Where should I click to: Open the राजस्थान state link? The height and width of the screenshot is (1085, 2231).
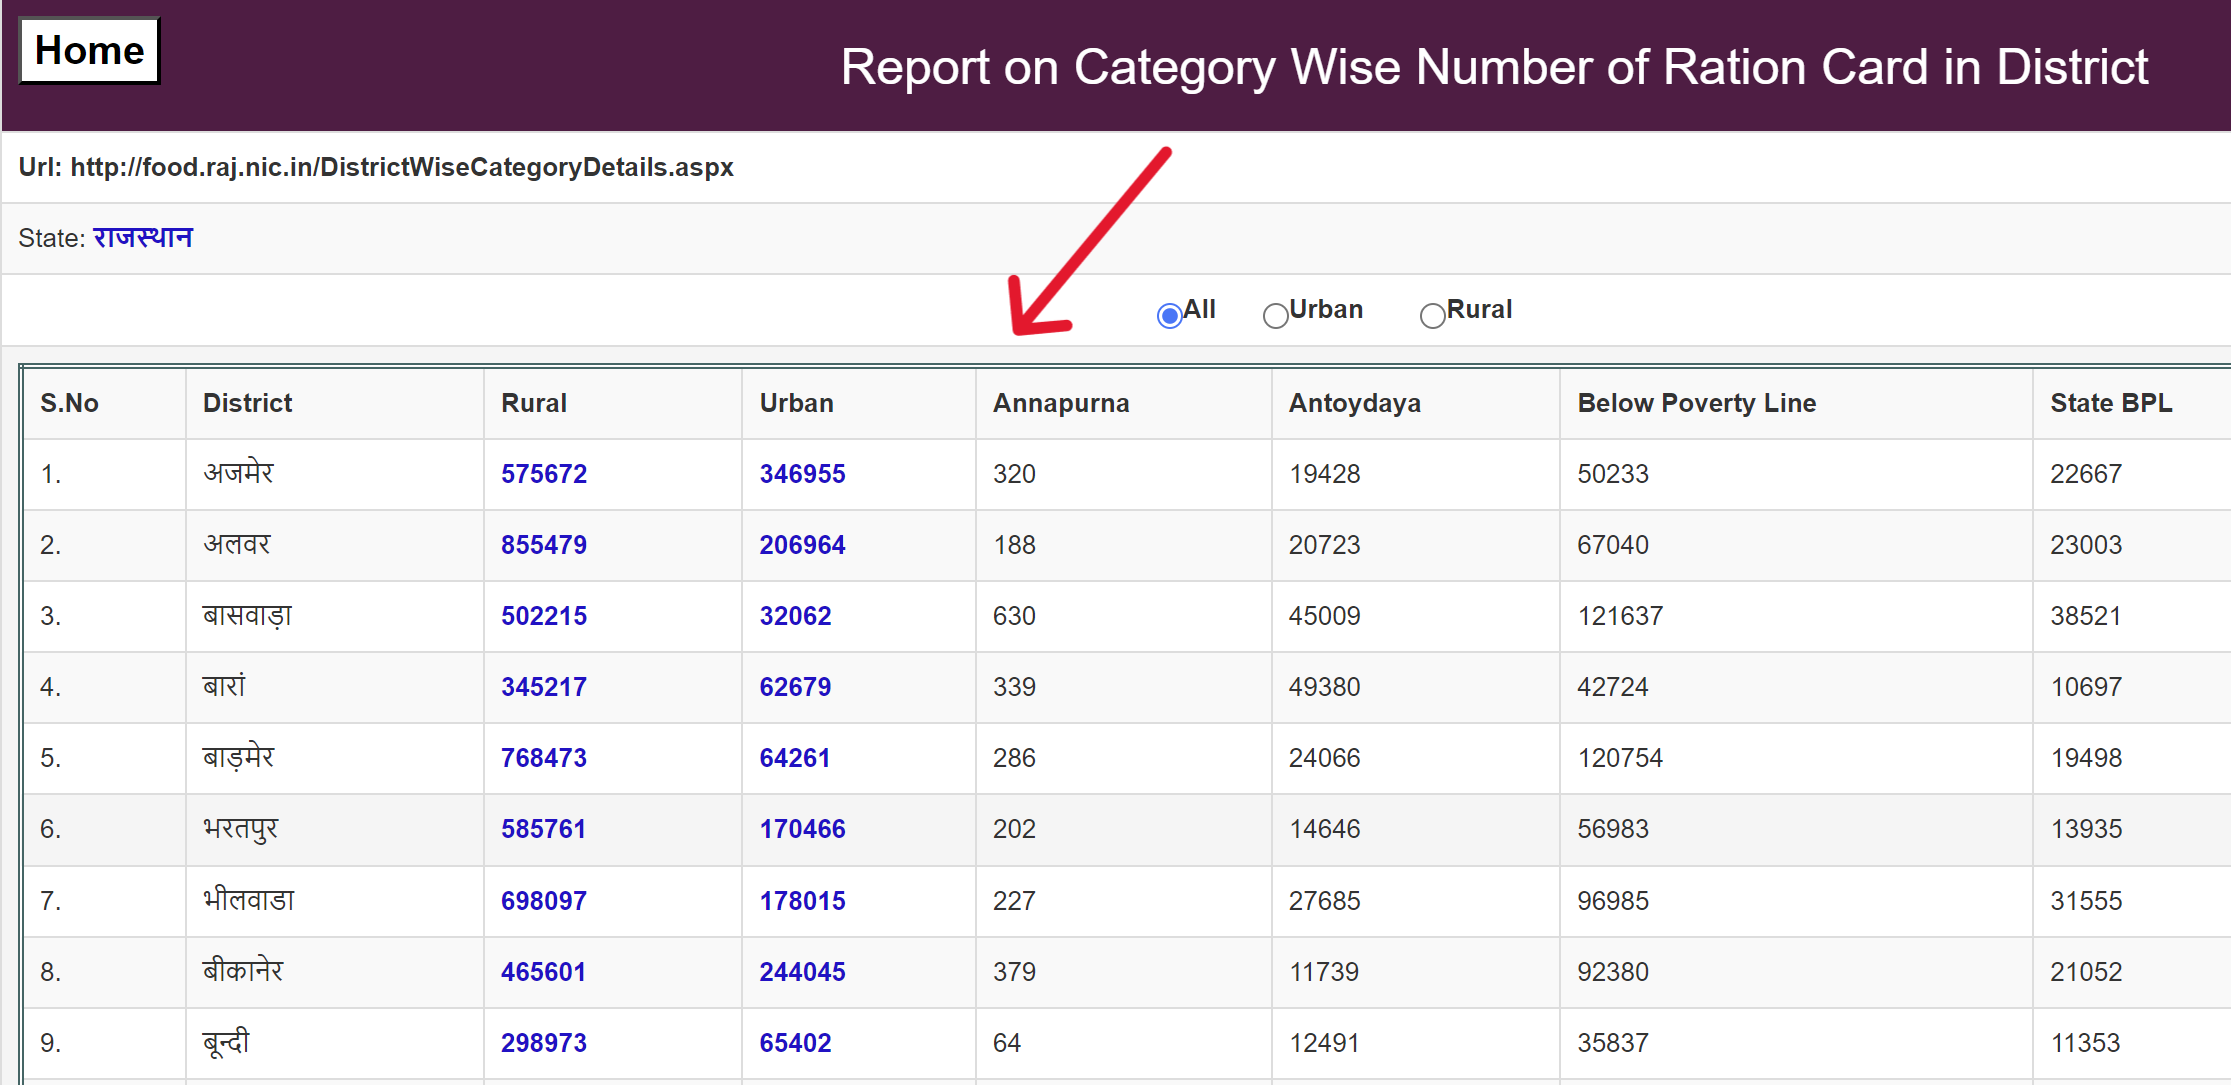point(143,237)
